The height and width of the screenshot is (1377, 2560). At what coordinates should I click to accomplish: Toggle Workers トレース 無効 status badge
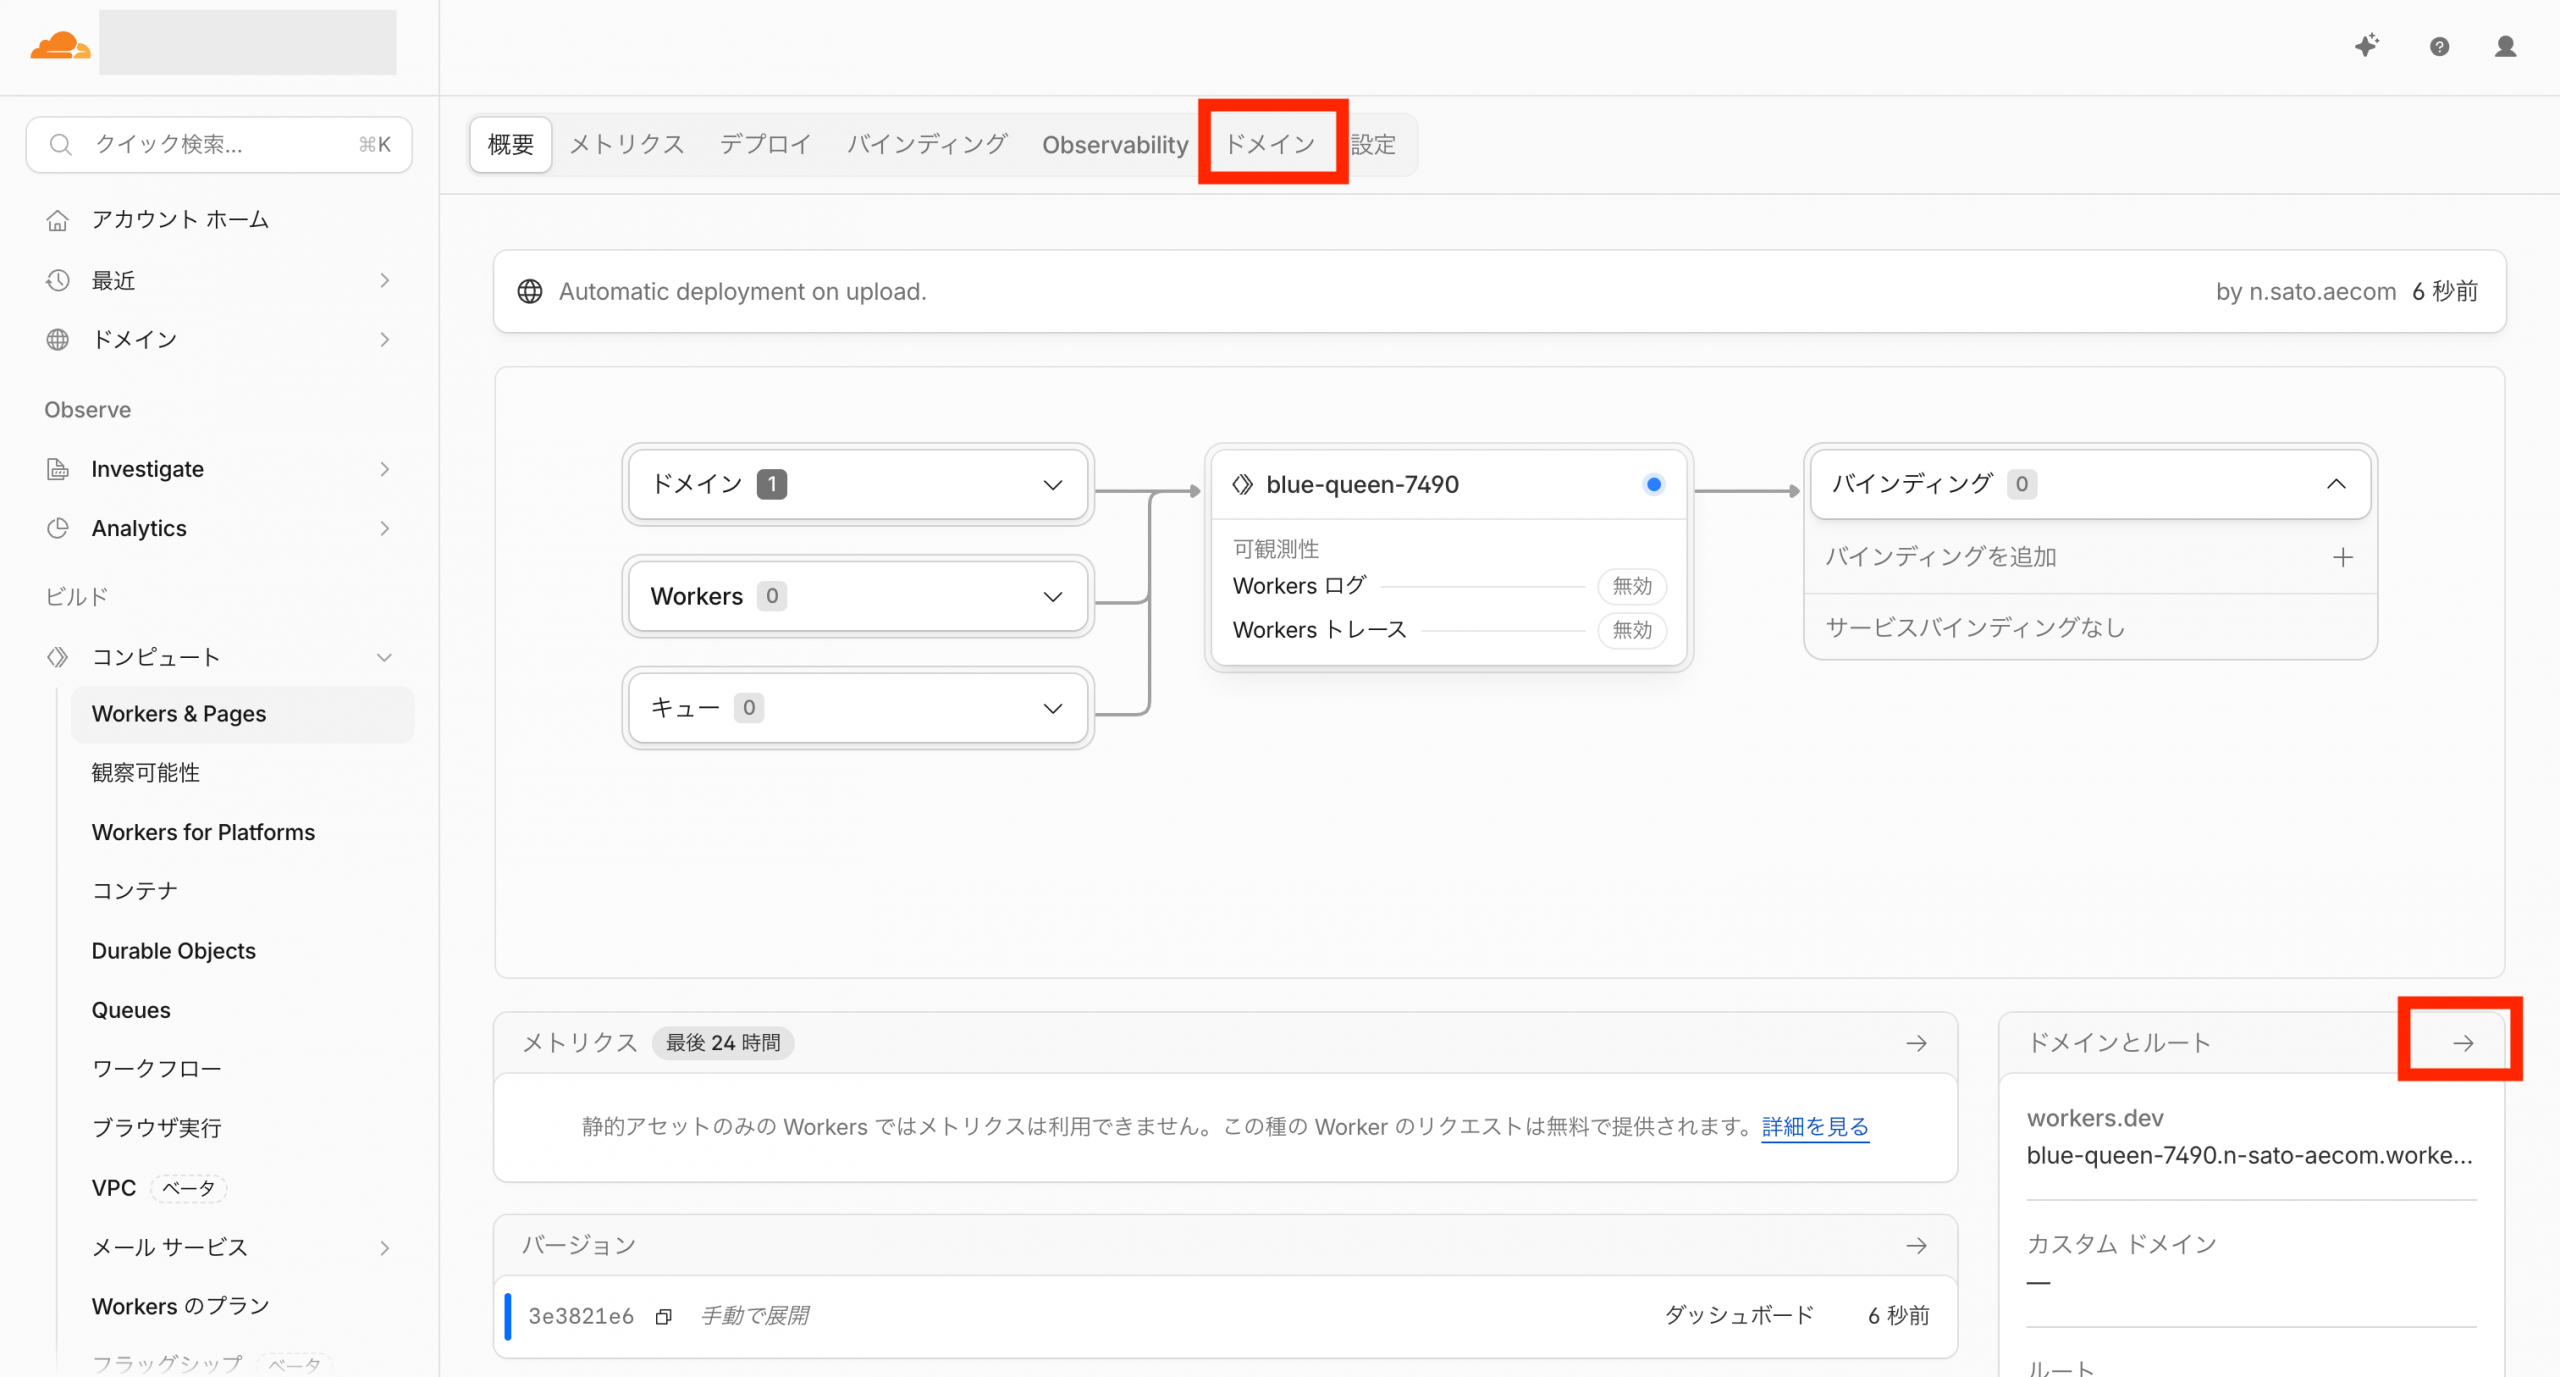pyautogui.click(x=1632, y=630)
